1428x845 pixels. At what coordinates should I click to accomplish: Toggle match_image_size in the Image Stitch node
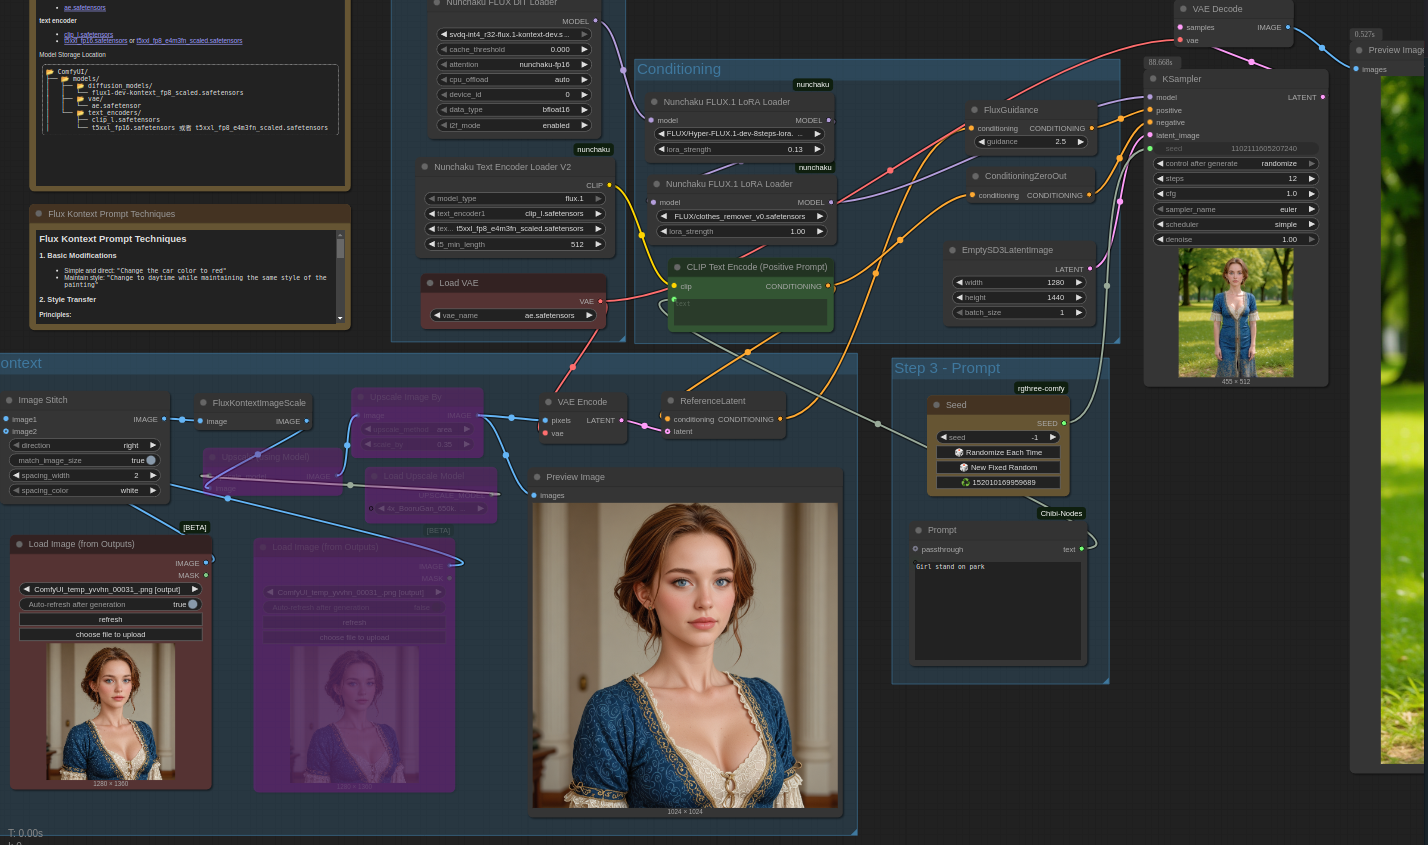[85, 460]
